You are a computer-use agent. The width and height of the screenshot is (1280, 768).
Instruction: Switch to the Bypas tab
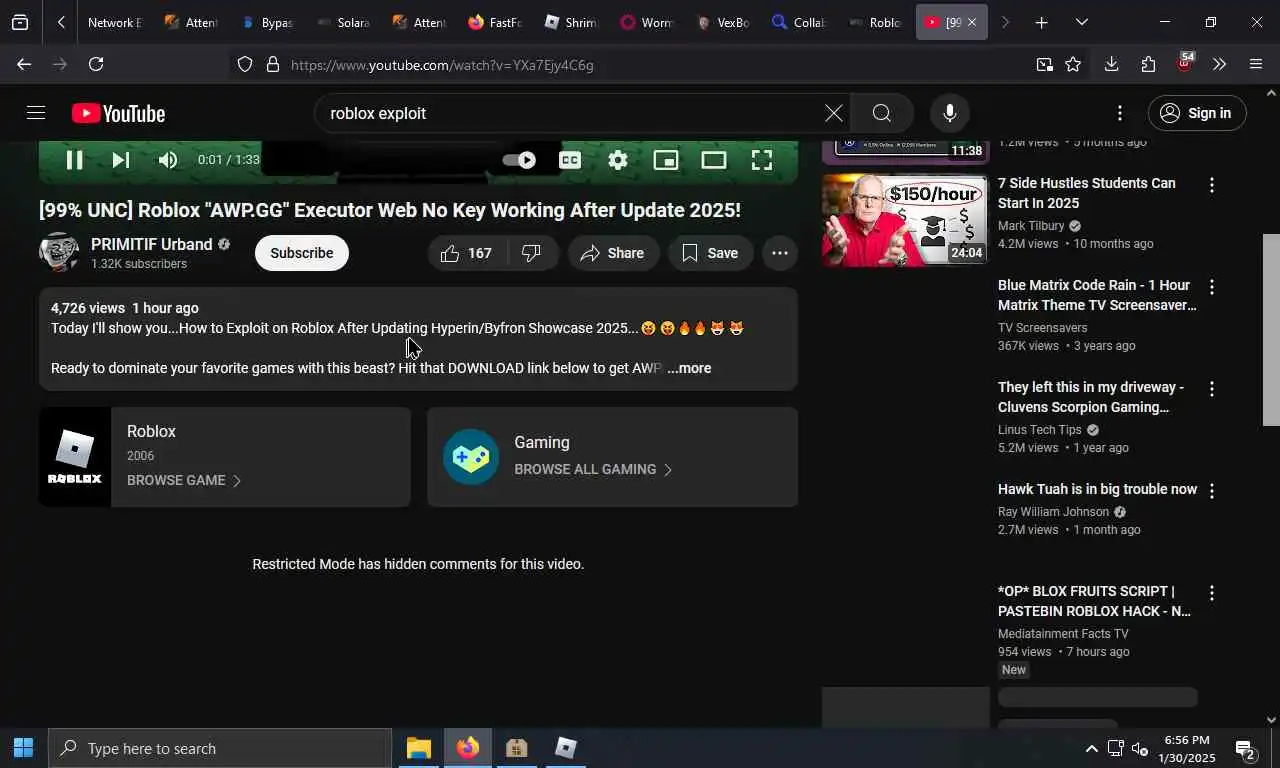(267, 22)
